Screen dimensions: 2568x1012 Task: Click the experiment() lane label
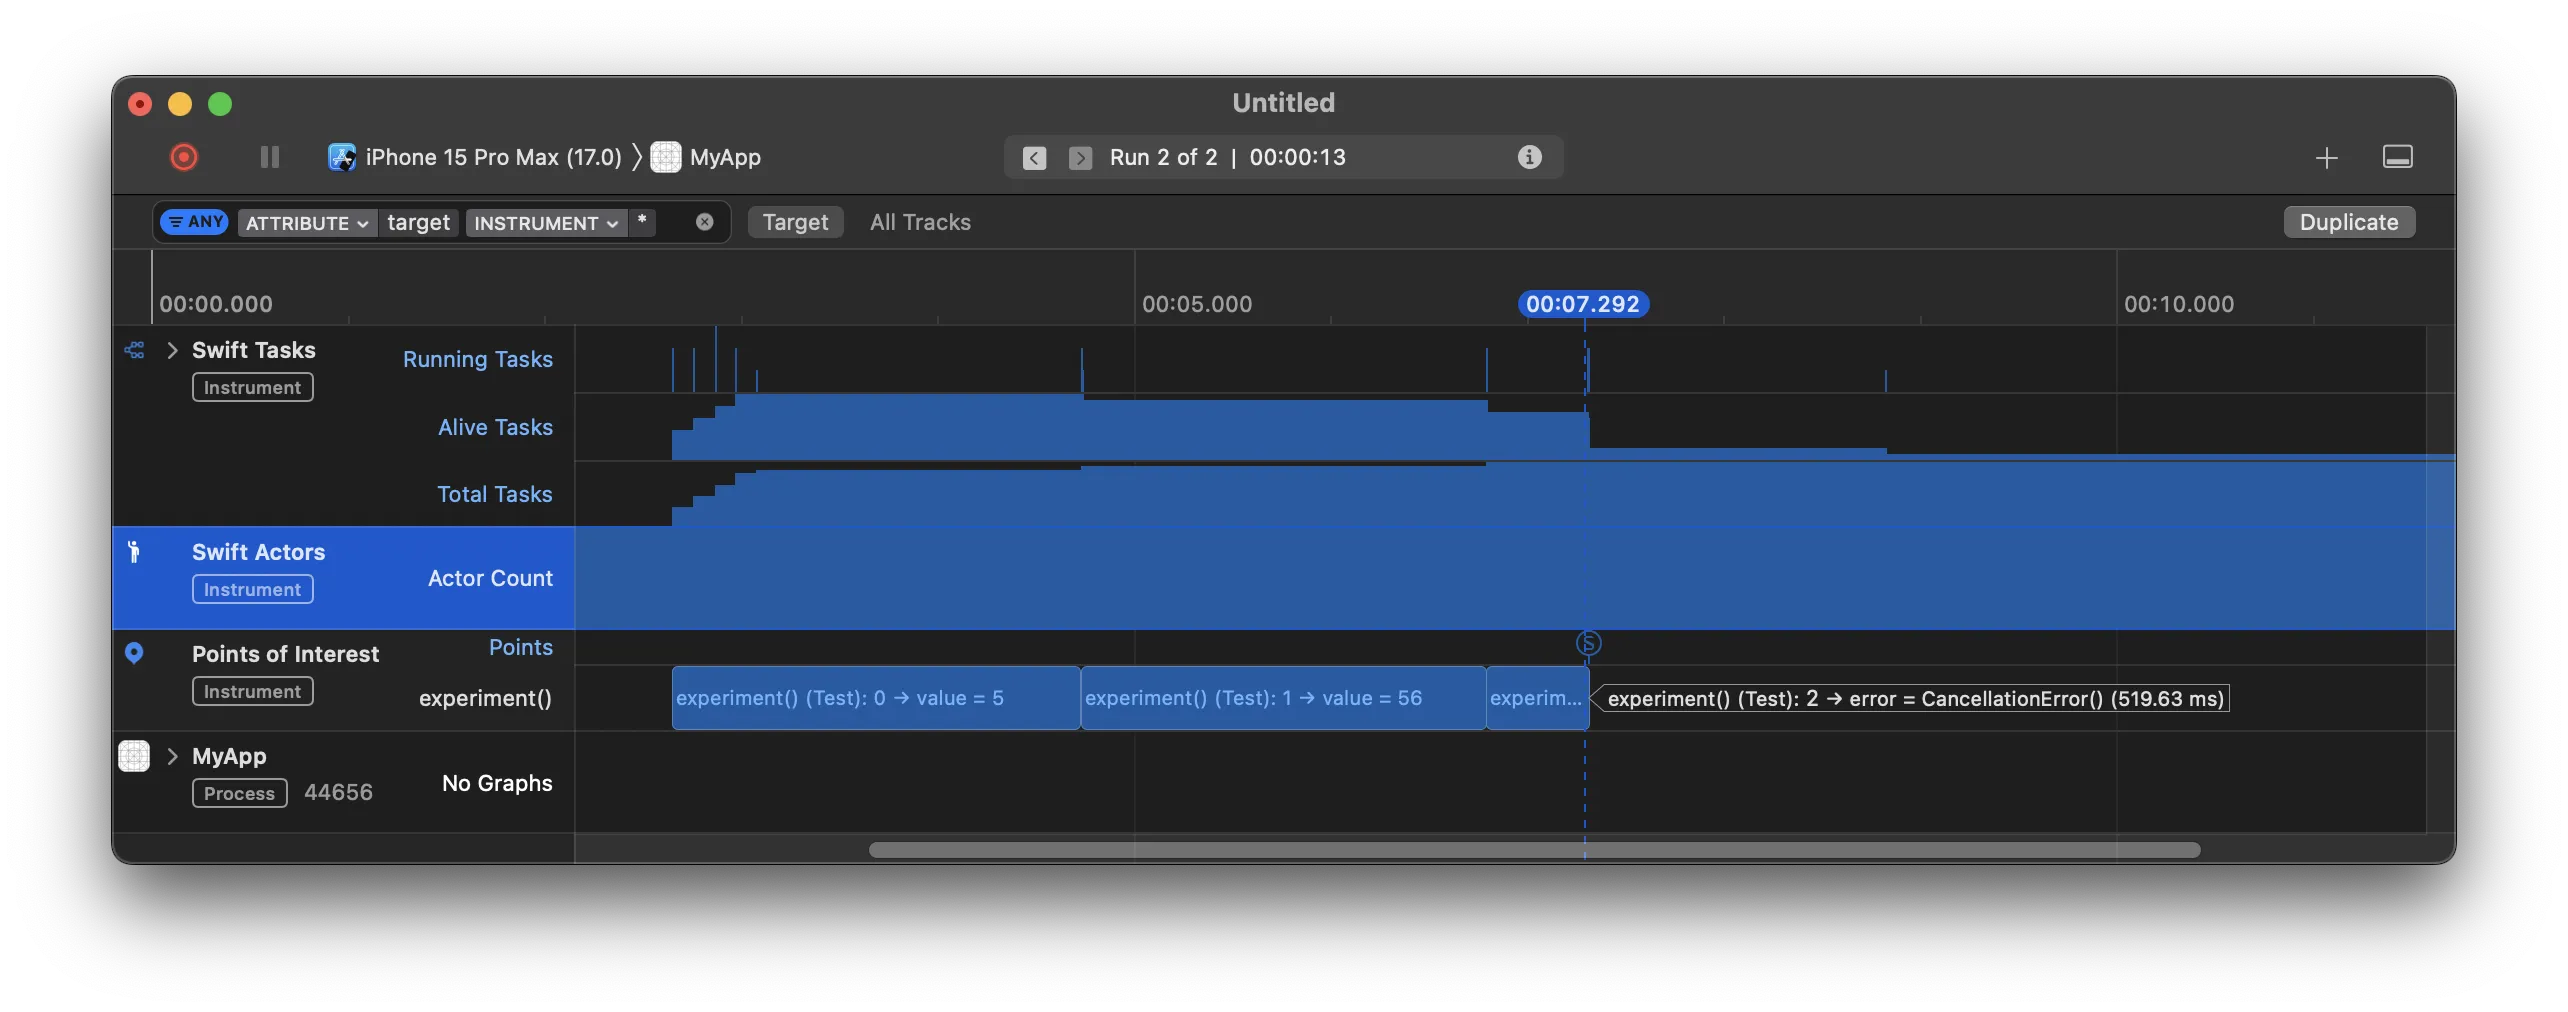[x=485, y=698]
